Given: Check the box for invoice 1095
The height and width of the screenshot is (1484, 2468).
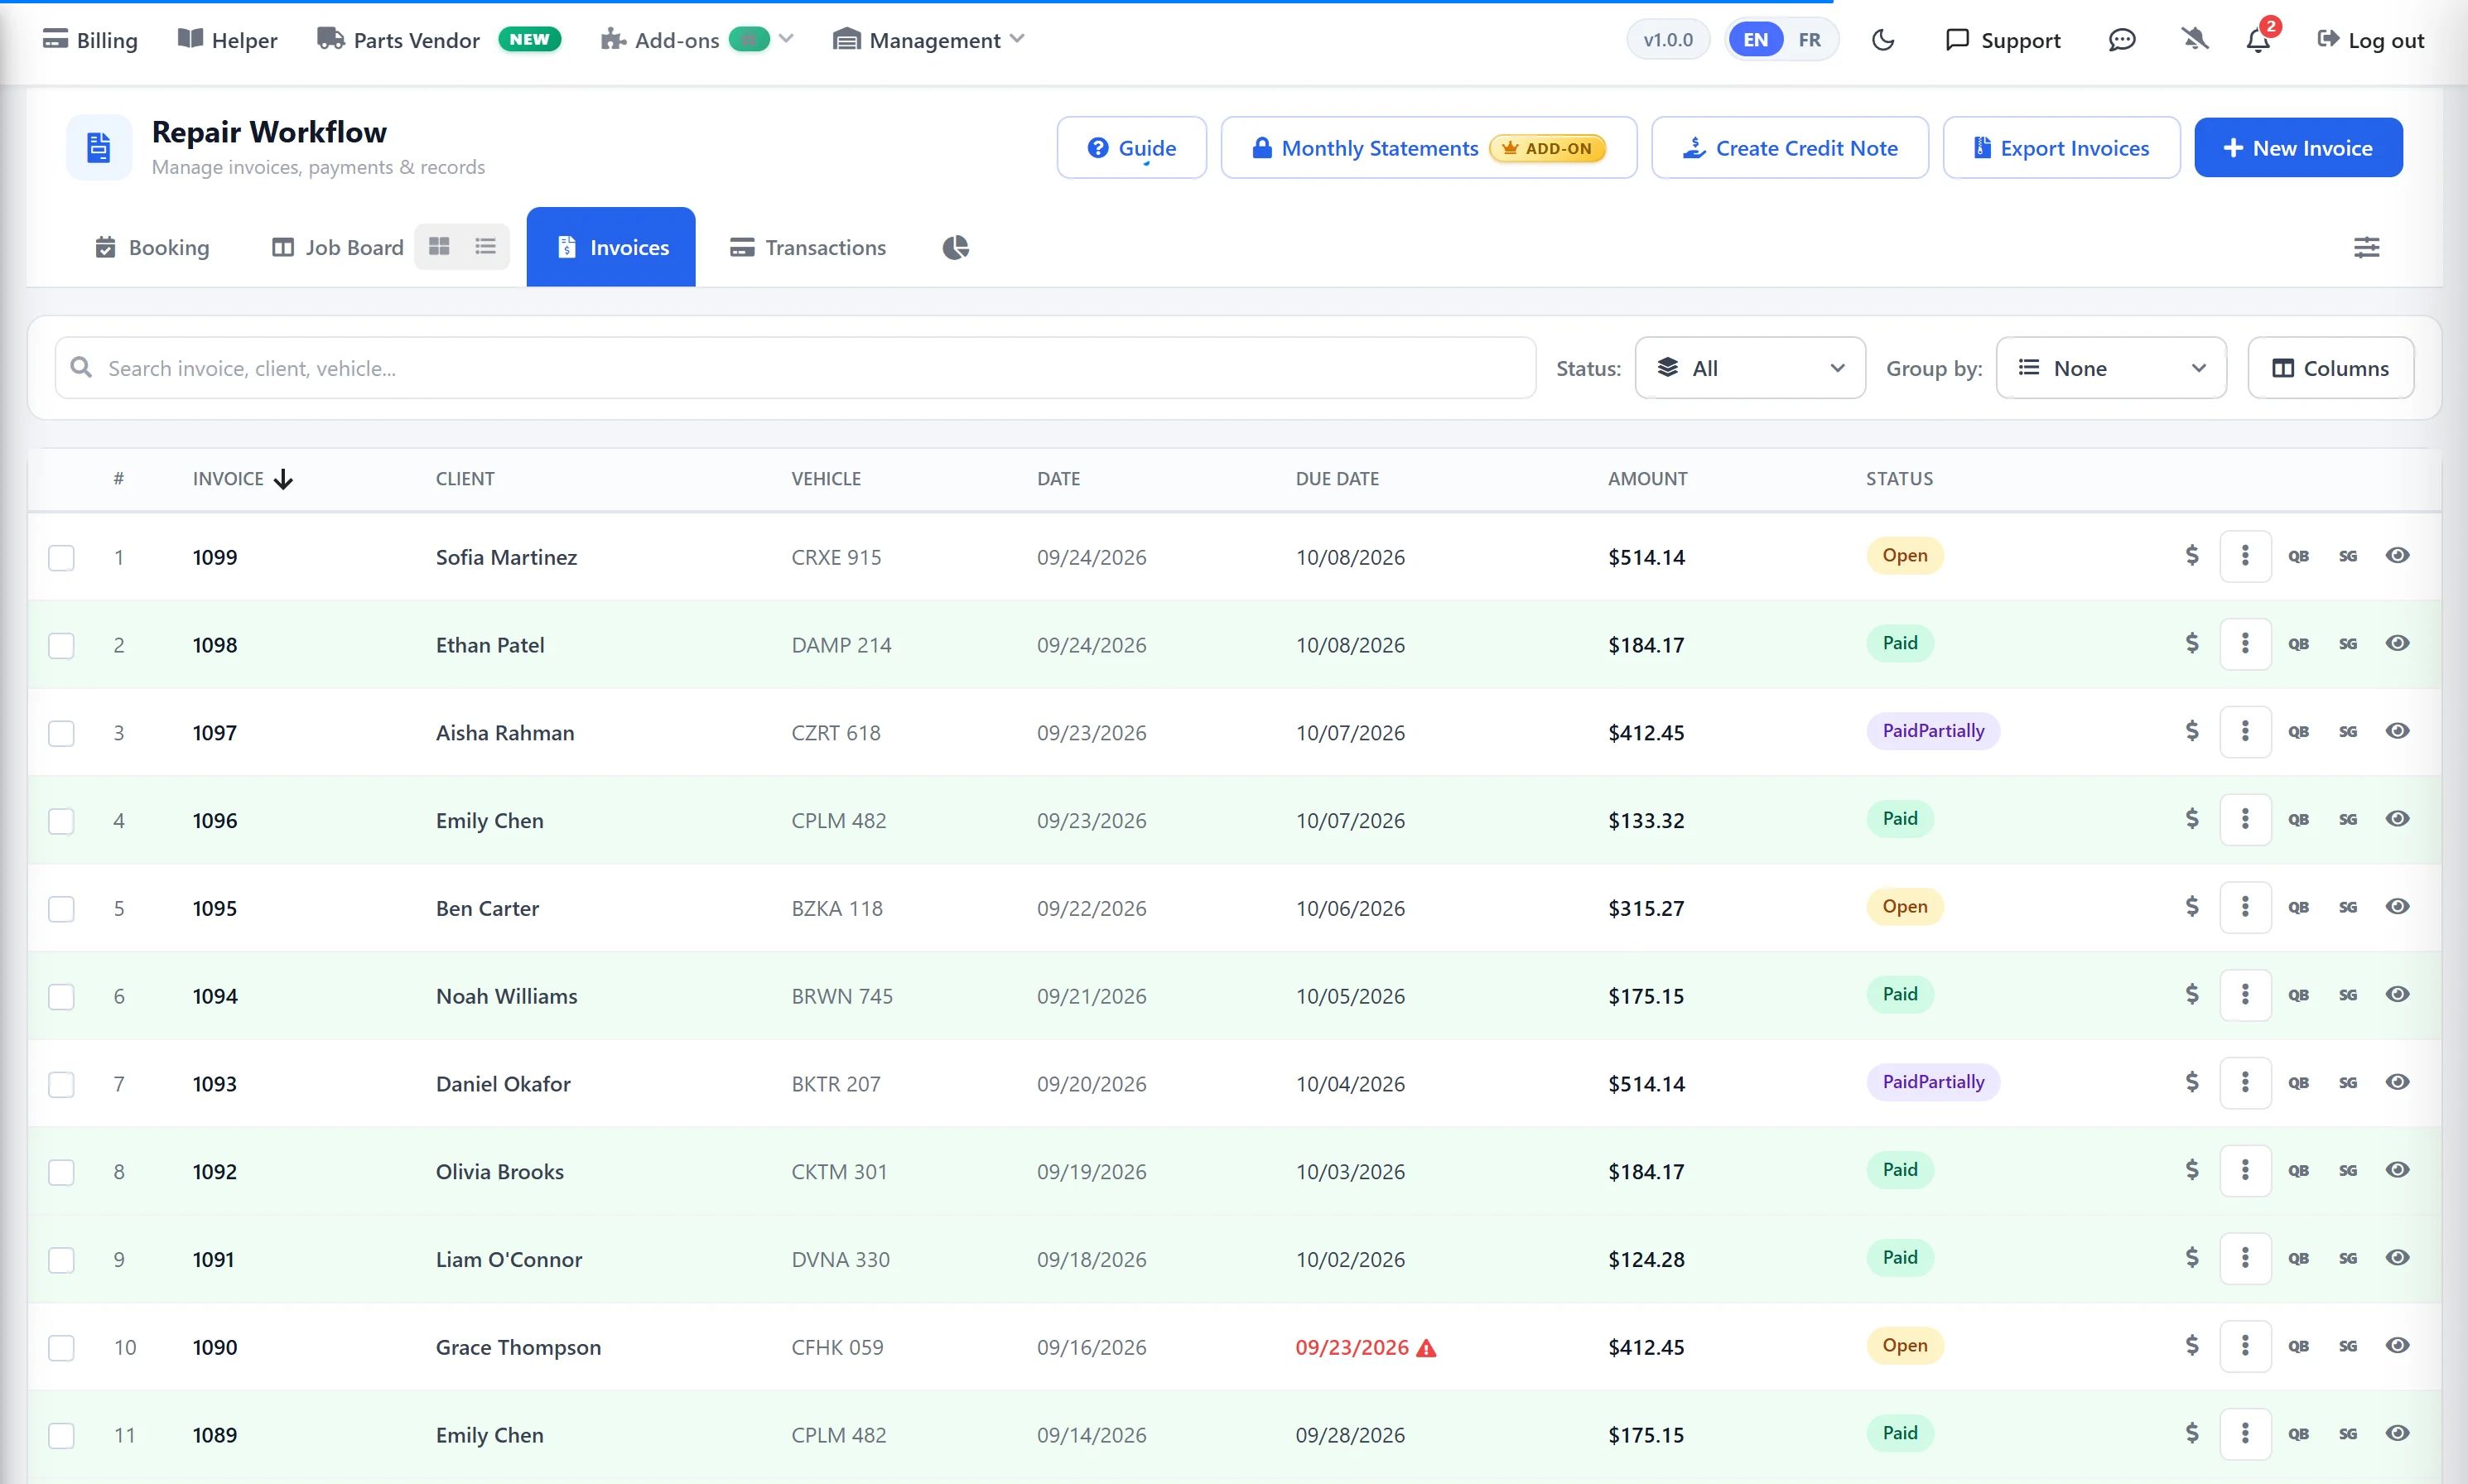Looking at the screenshot, I should [61, 908].
